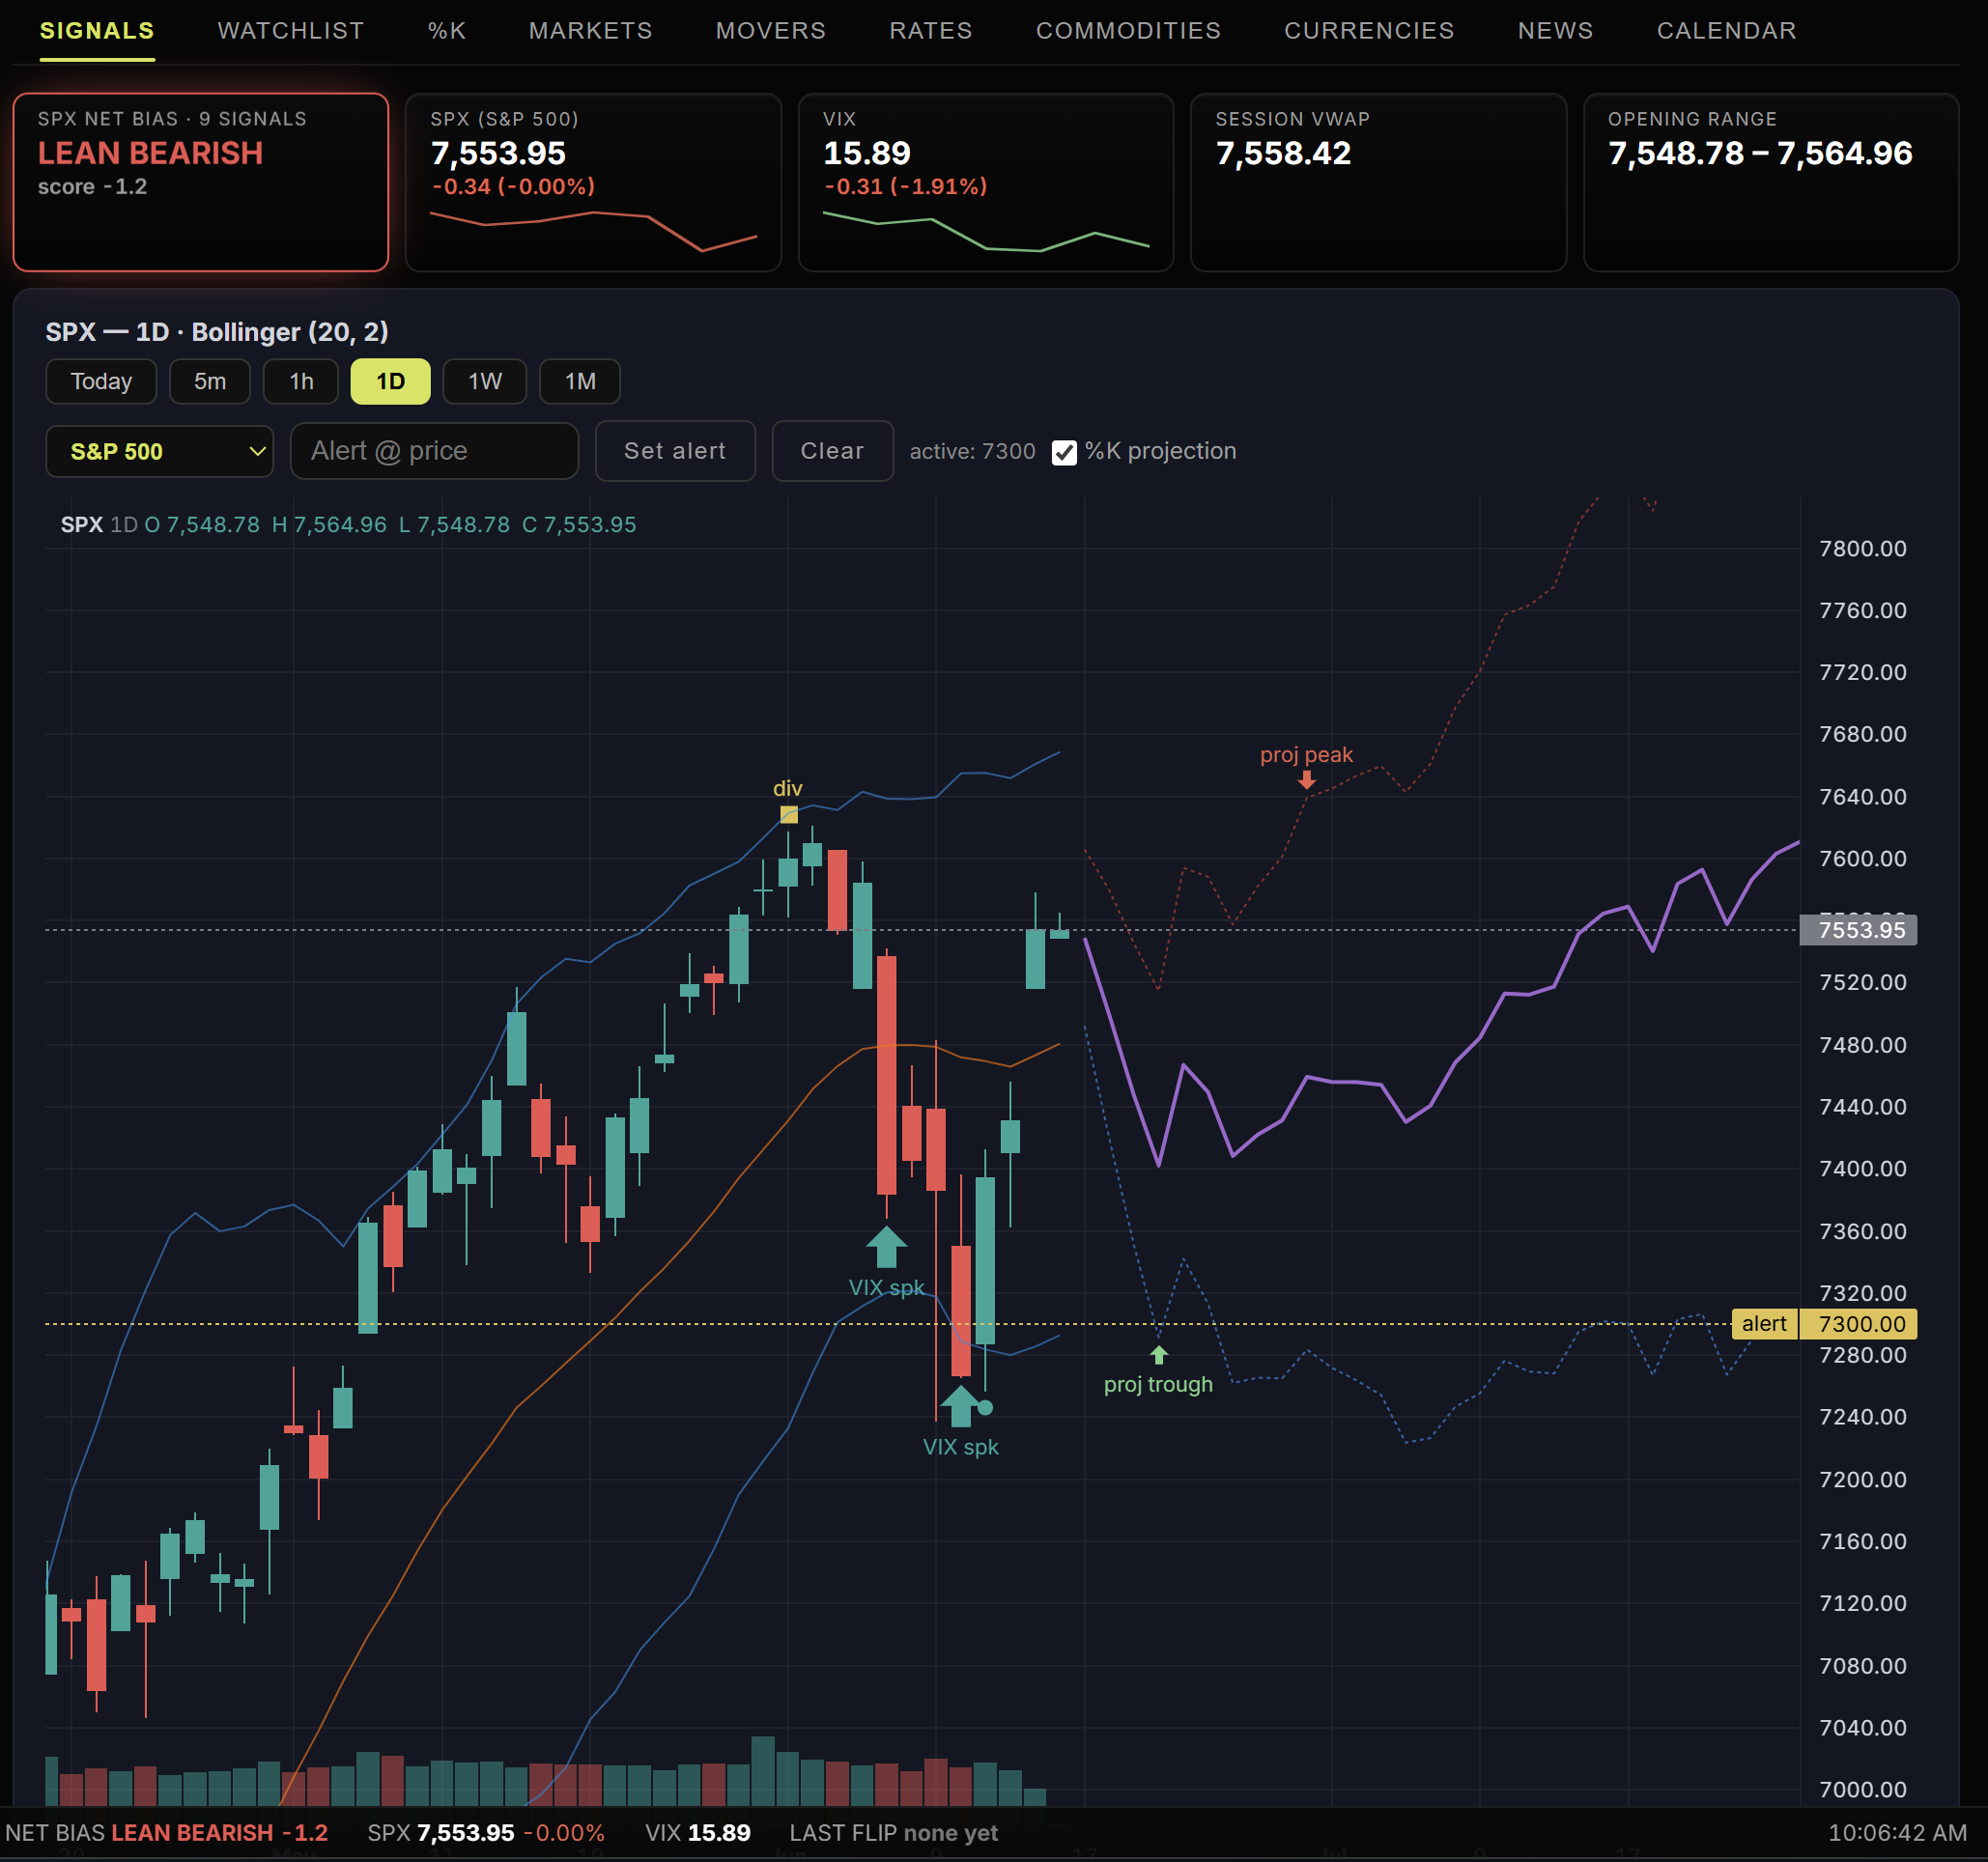Click the SPX sparkline in the price card
Image resolution: width=1988 pixels, height=1862 pixels.
coord(593,230)
